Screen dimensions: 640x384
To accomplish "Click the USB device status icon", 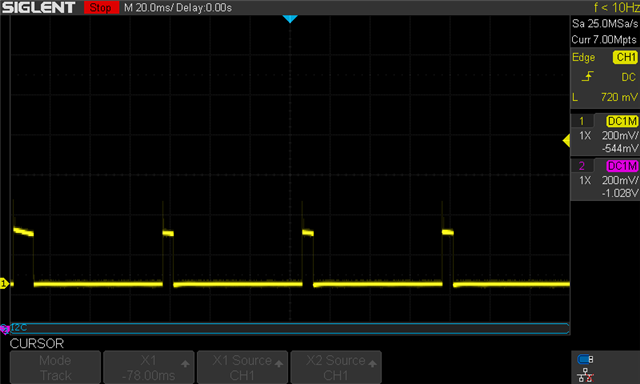I will tap(585, 360).
